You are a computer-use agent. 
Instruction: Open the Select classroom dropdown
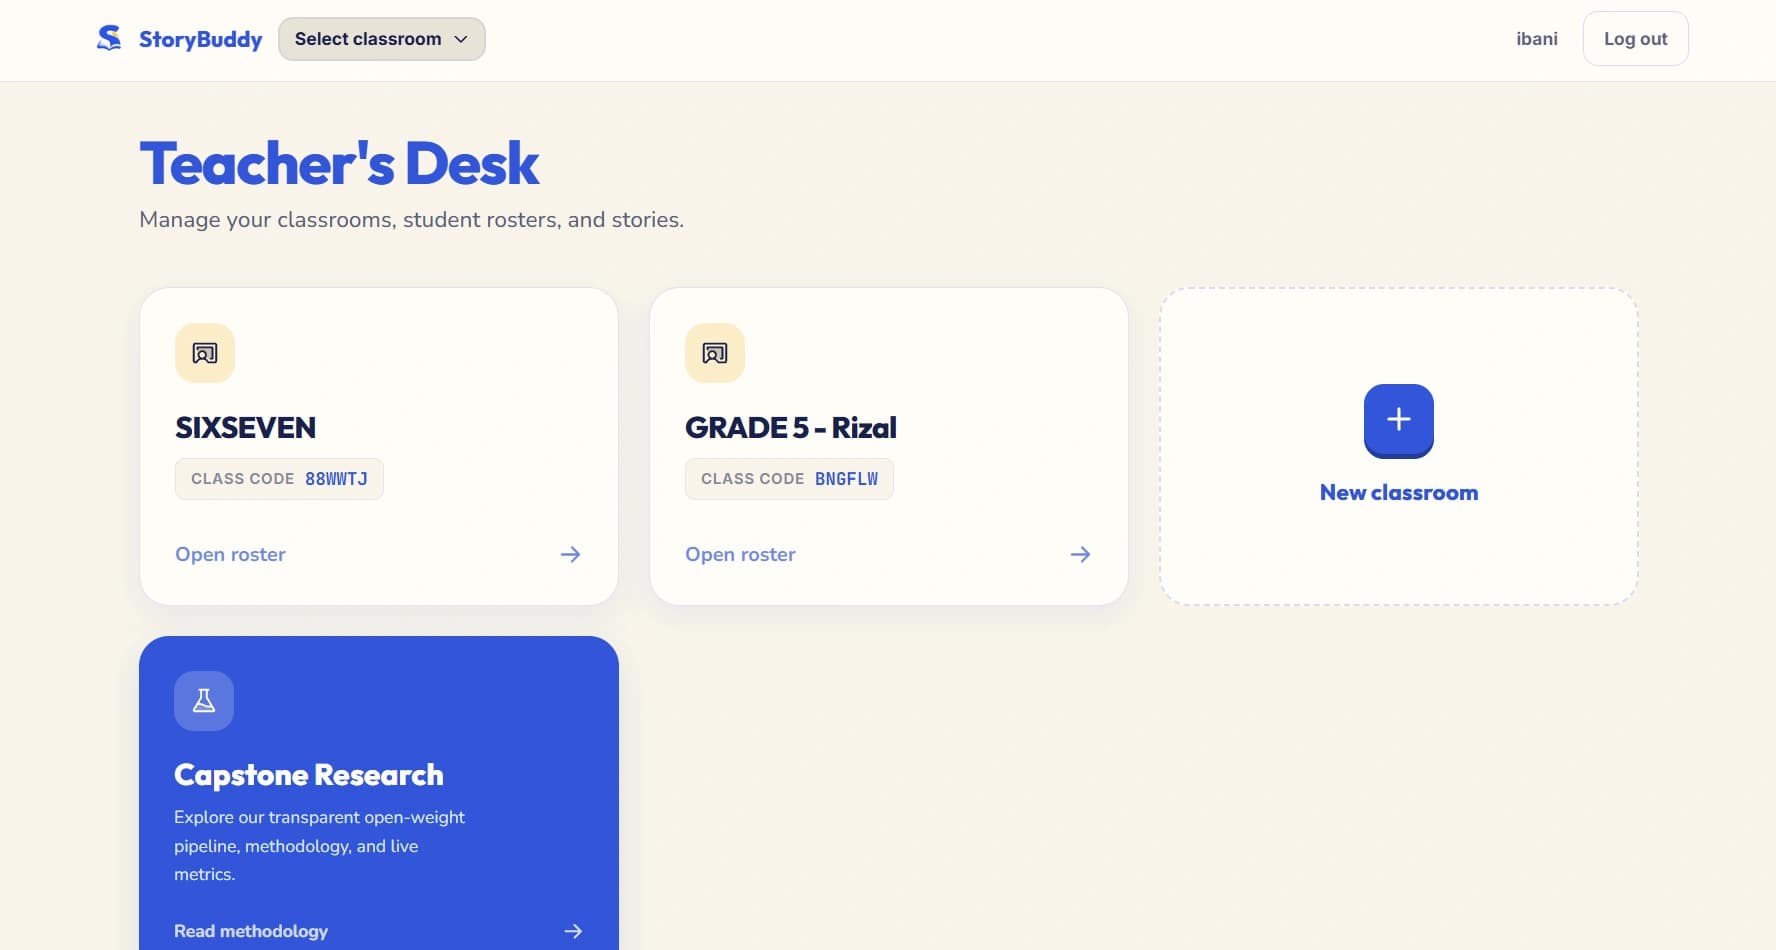382,39
